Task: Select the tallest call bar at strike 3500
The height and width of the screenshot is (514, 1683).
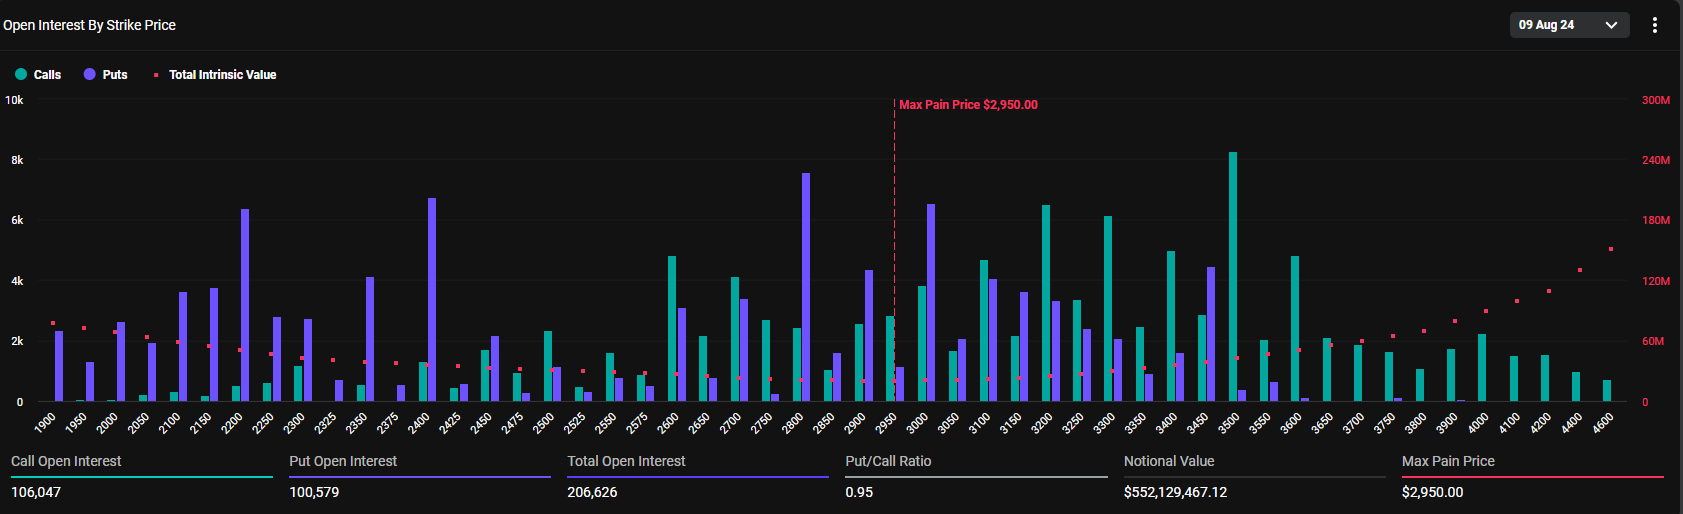Action: 1233,276
